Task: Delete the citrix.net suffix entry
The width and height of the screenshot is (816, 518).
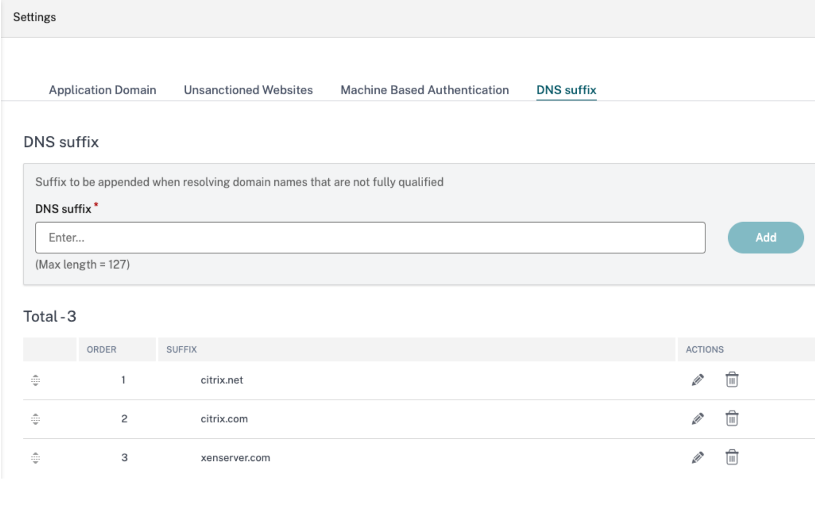Action: [x=732, y=380]
